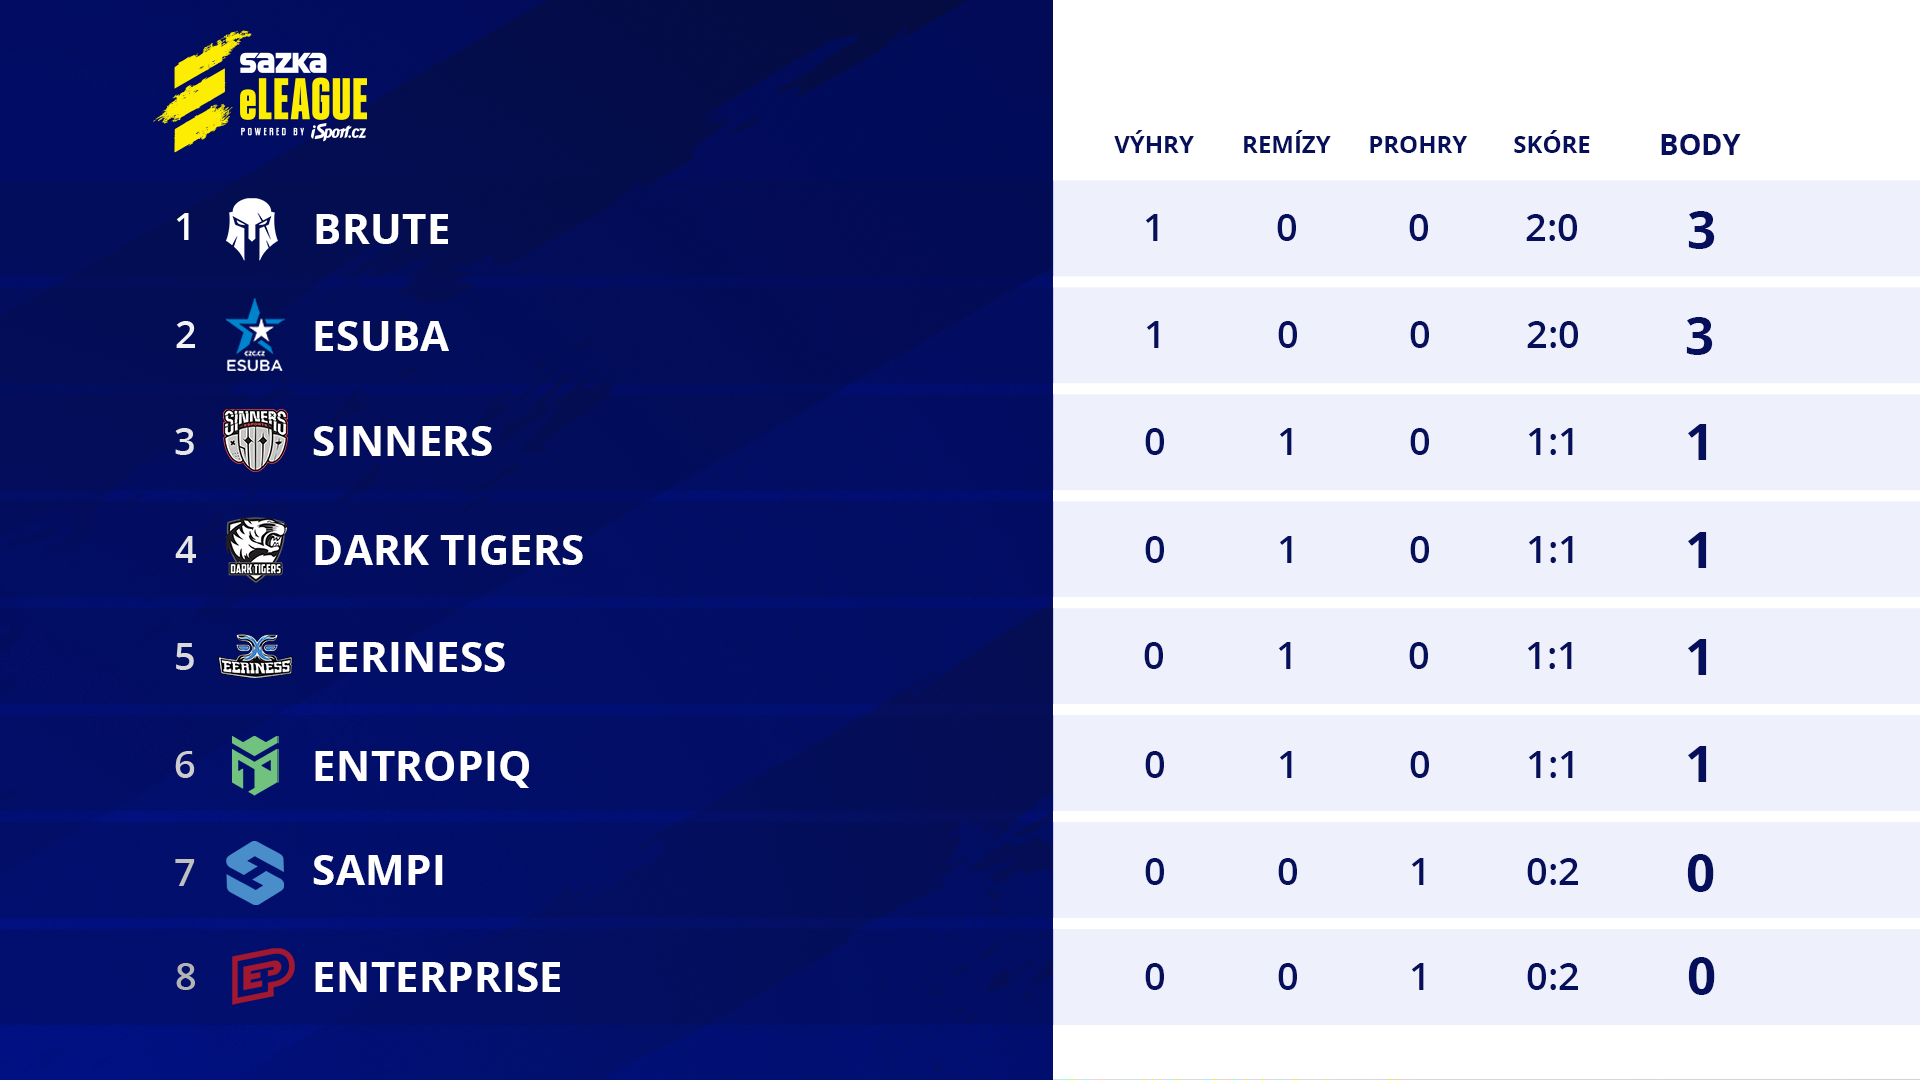The image size is (1920, 1080).
Task: Select the eSuba star logo
Action: [255, 335]
